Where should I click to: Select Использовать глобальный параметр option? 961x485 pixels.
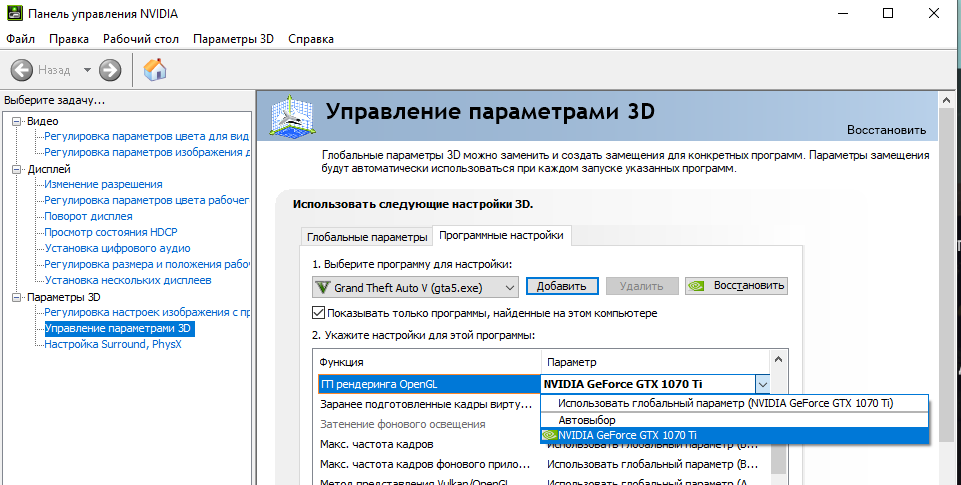734,403
